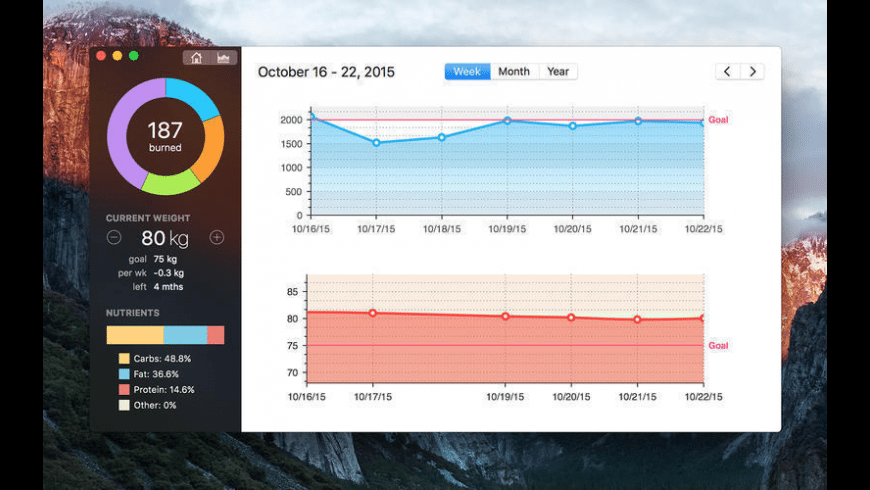This screenshot has width=870, height=490.
Task: Go to the next week arrow
Action: coord(752,72)
